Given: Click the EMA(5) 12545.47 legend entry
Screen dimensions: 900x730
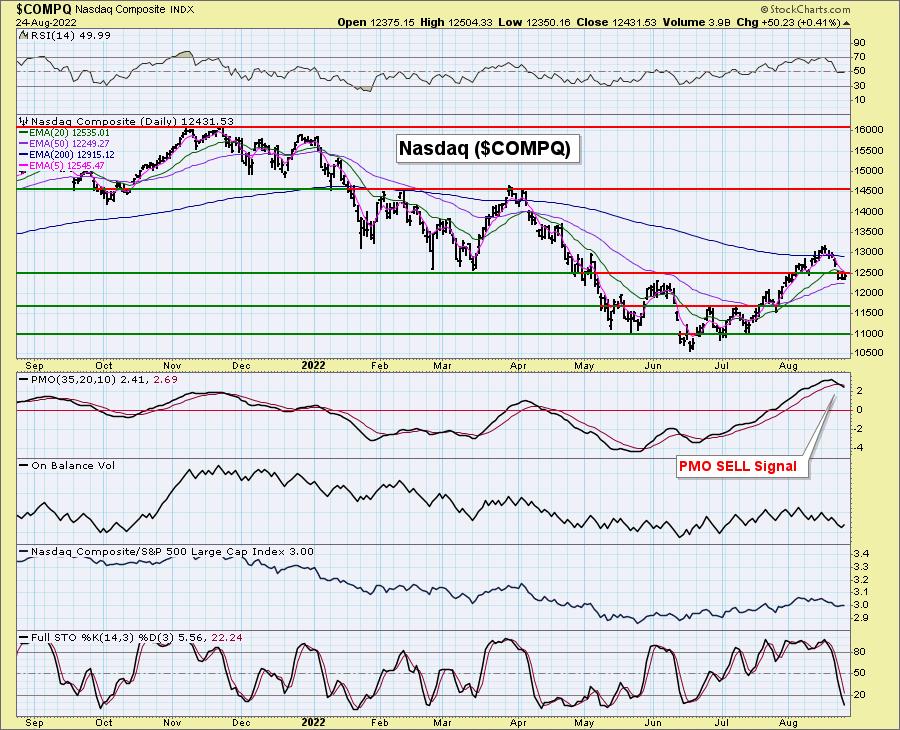Looking at the screenshot, I should (62, 165).
